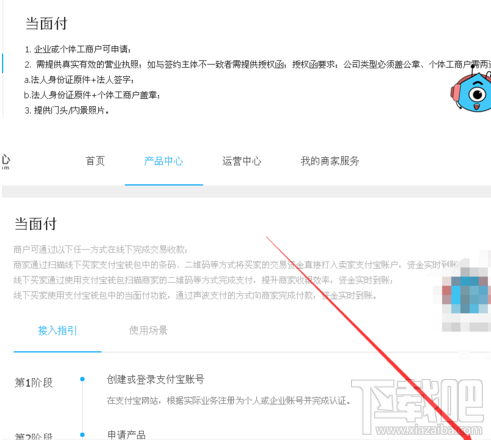Click the line 'a.法人身份证原件+法人签字'
491x440 pixels.
point(79,80)
